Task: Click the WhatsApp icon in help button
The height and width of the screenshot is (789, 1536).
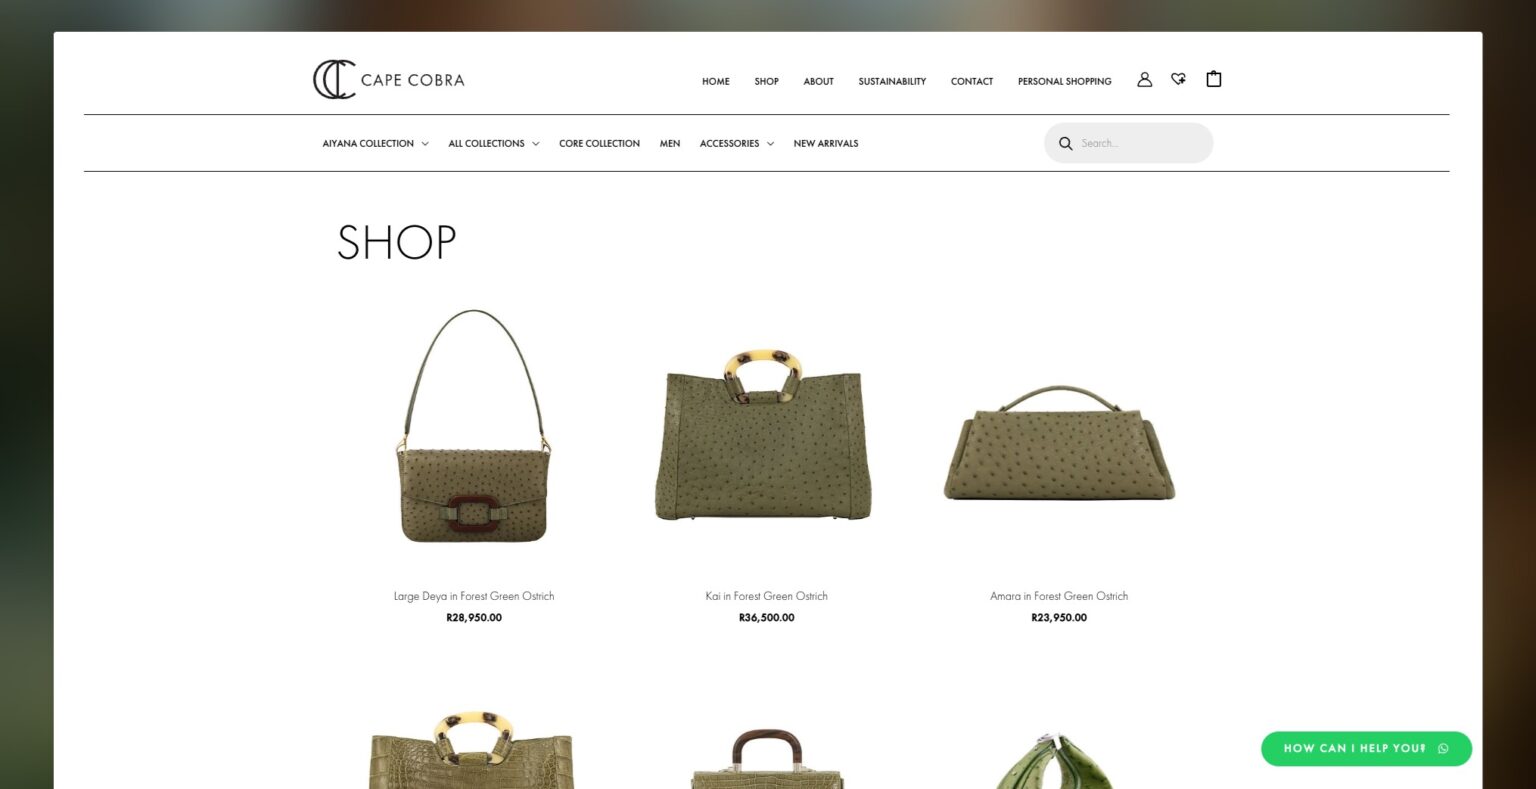Action: (1443, 748)
